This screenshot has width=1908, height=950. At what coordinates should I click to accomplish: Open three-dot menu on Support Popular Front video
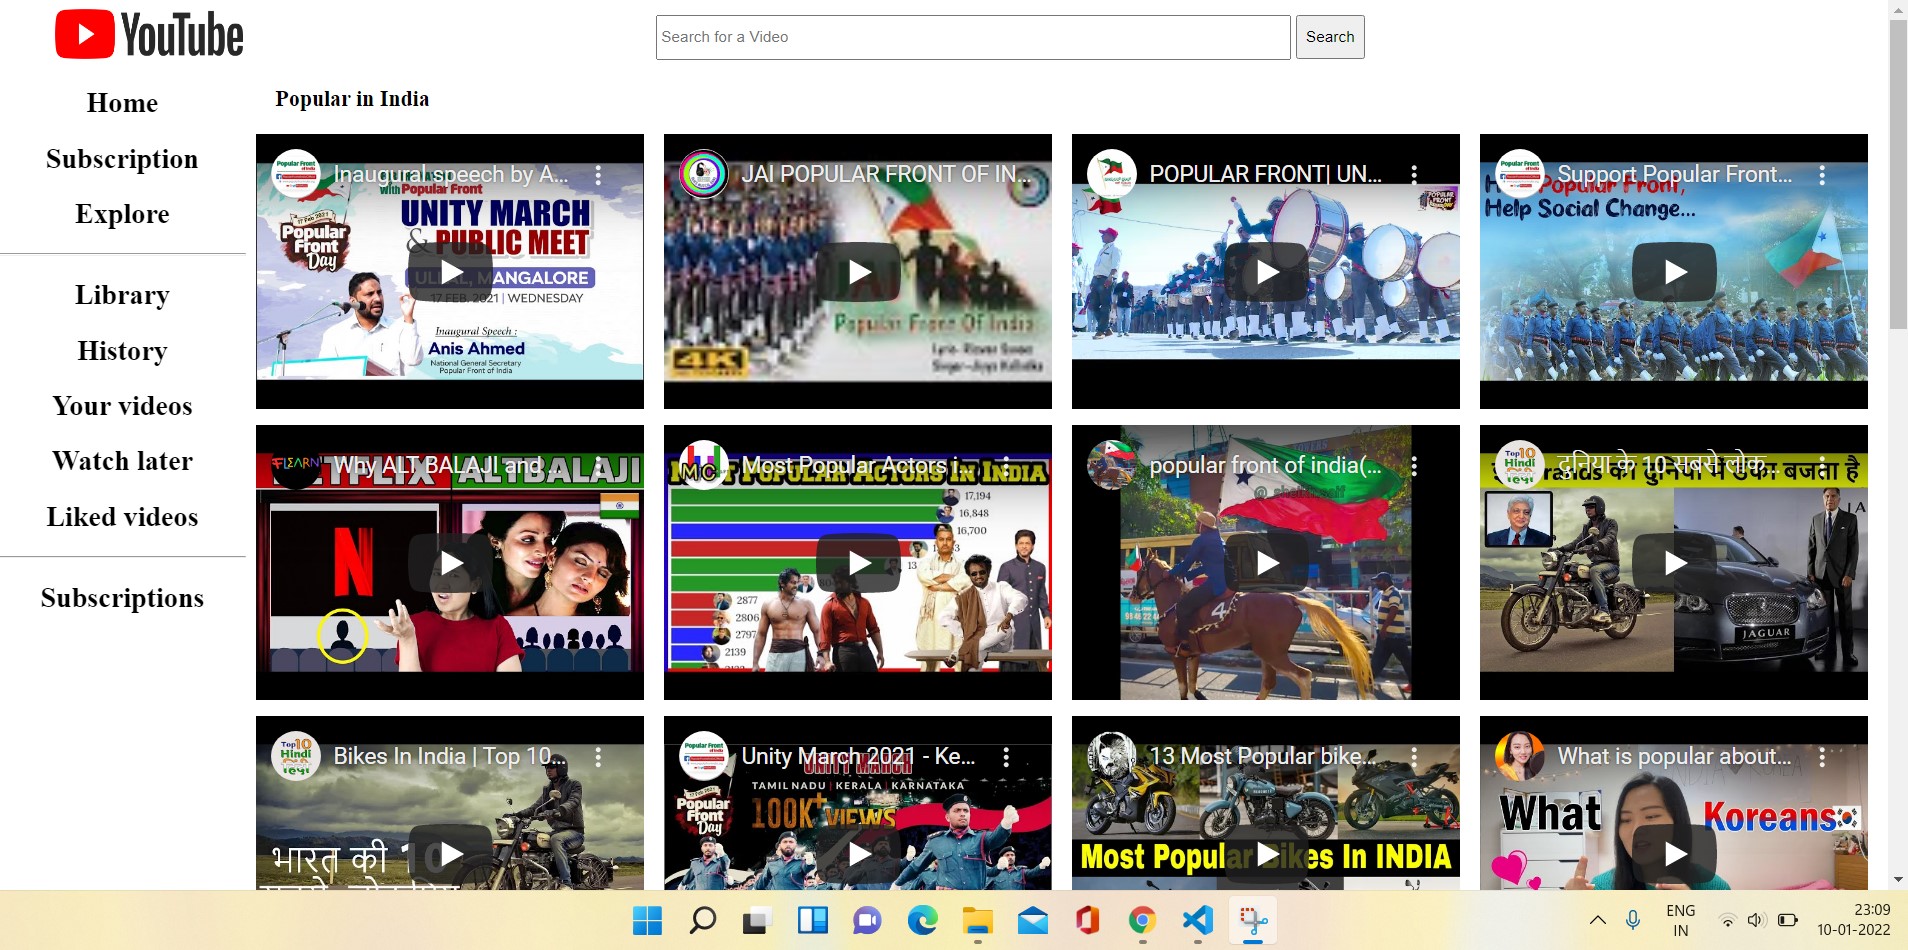click(x=1822, y=175)
